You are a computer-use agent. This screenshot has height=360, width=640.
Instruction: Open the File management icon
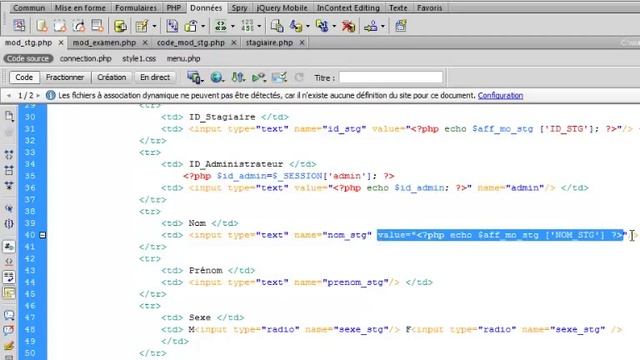[238, 77]
